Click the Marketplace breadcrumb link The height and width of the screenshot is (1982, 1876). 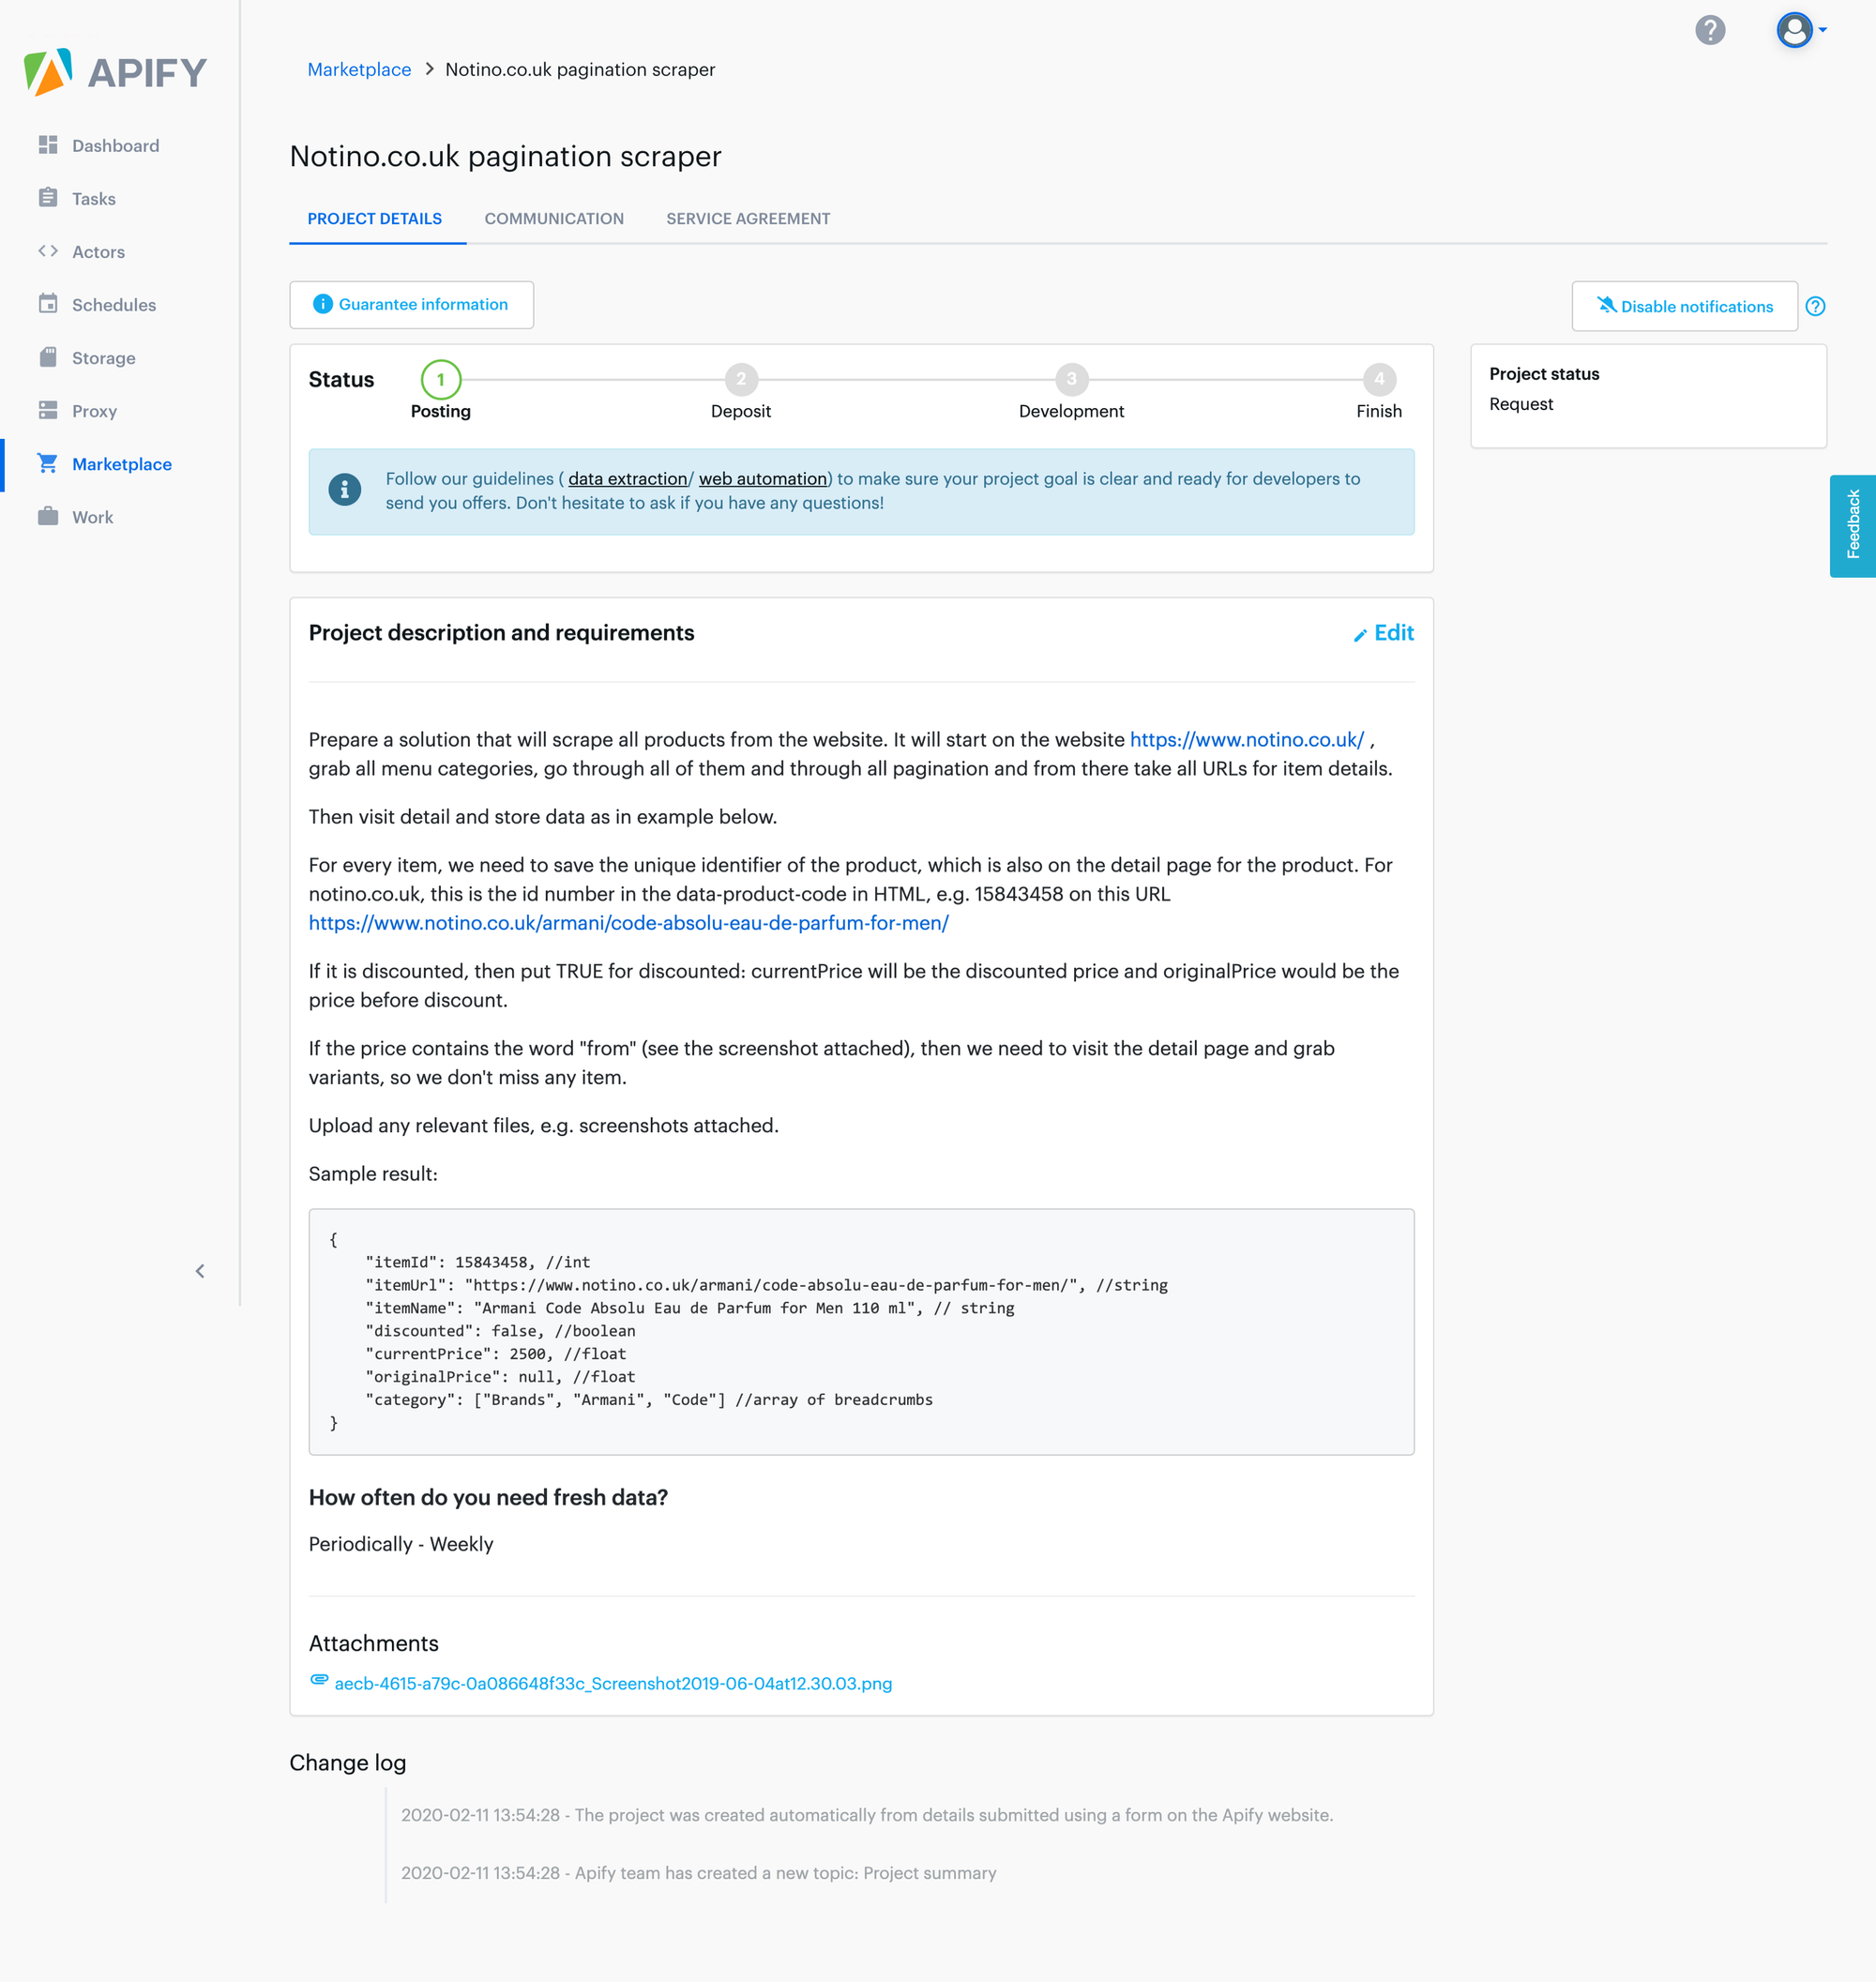tap(359, 69)
